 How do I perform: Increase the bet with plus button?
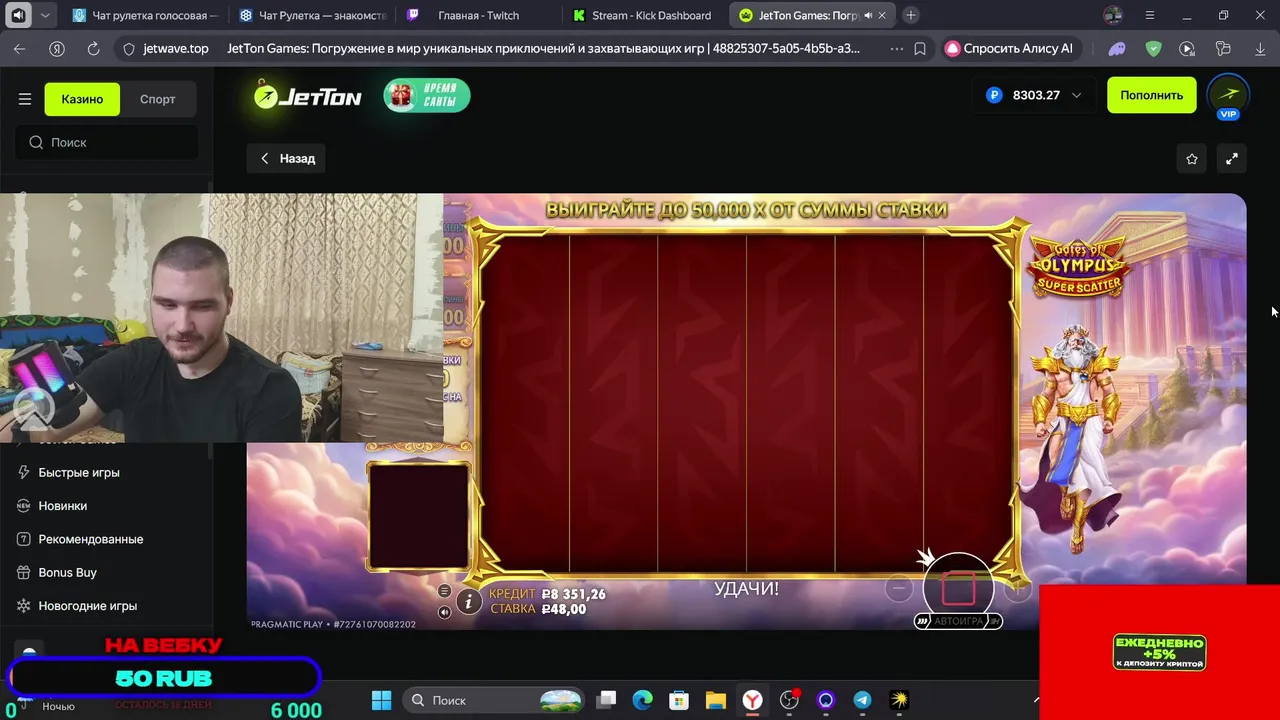coord(1016,589)
